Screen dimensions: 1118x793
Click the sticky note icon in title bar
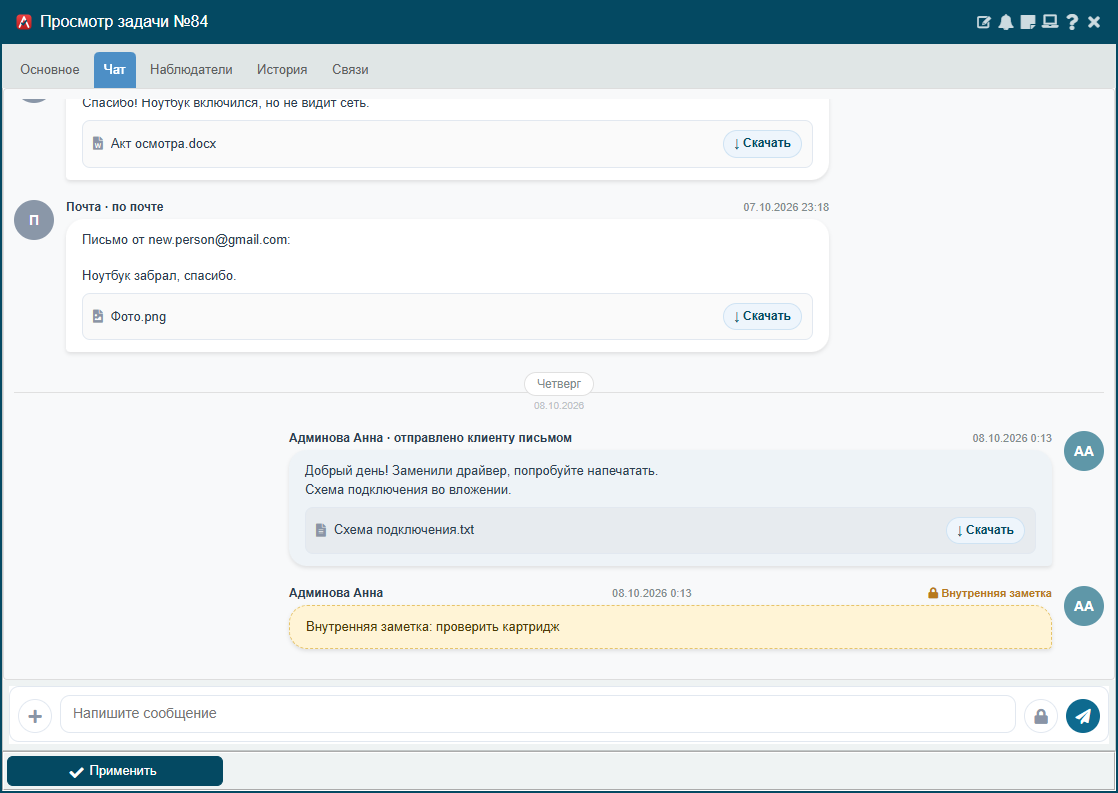tap(1027, 22)
